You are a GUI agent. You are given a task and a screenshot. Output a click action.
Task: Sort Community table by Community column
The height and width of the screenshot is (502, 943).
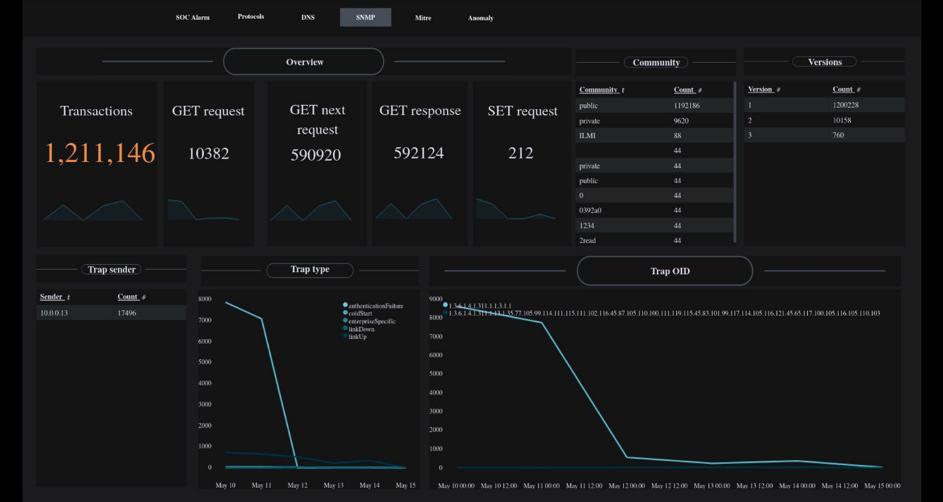point(601,90)
